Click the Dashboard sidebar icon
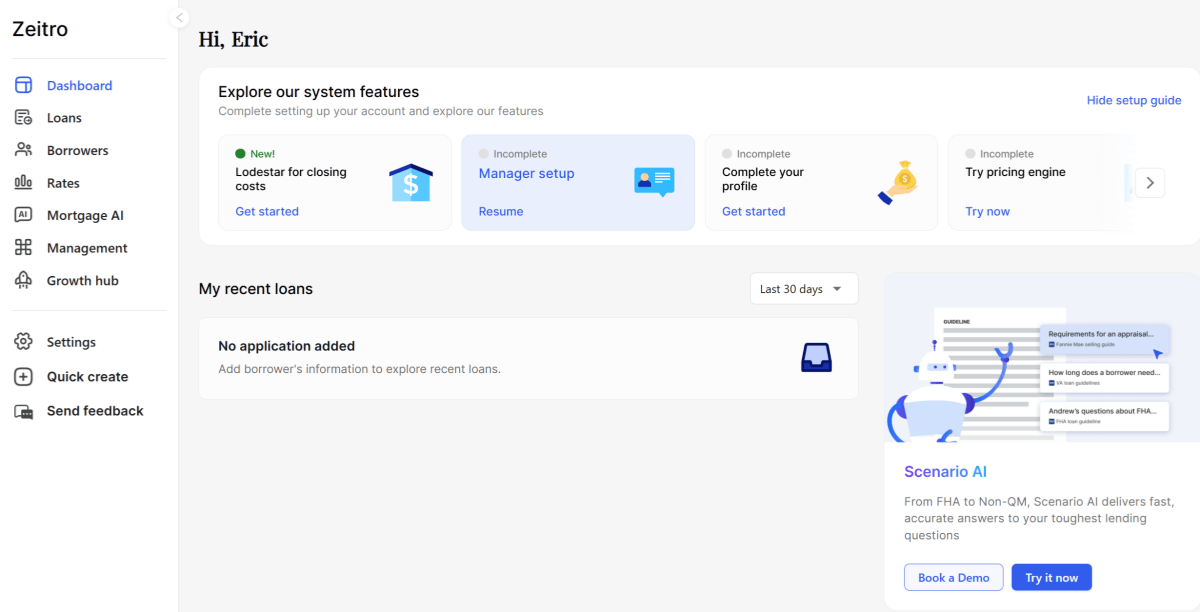Image resolution: width=1200 pixels, height=612 pixels. [24, 85]
